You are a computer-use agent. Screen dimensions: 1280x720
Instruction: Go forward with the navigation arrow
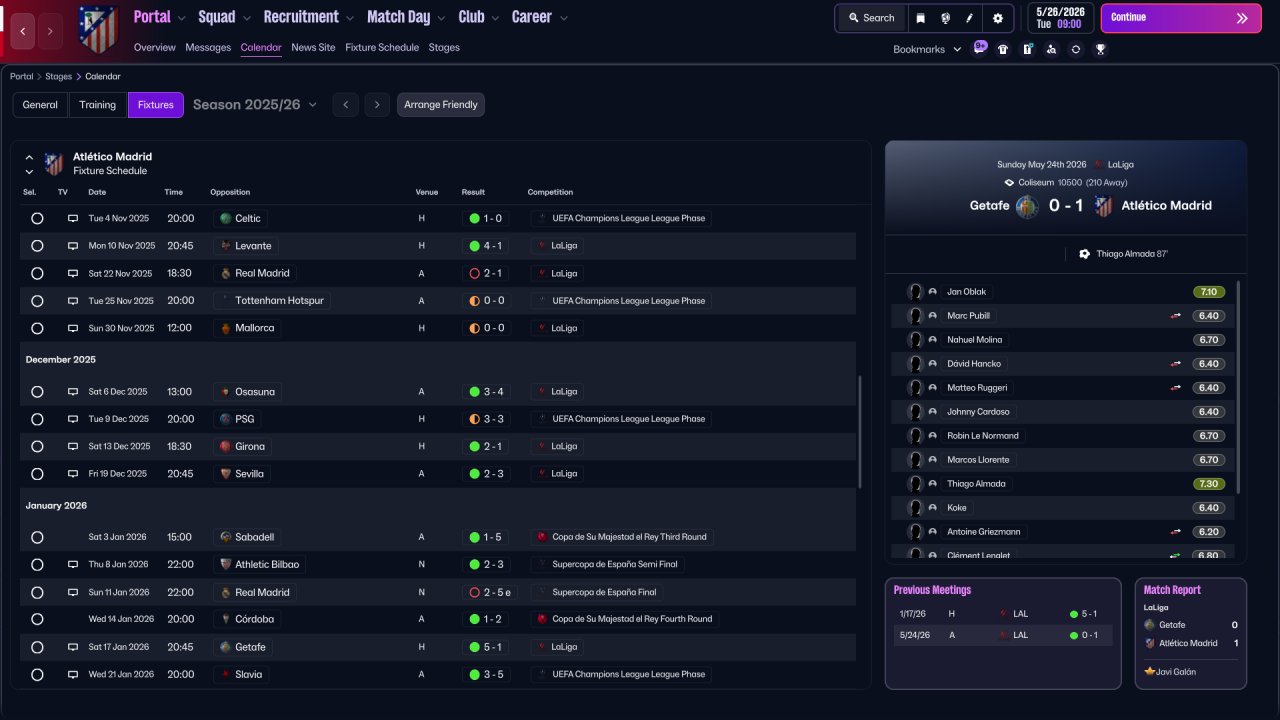click(x=50, y=32)
